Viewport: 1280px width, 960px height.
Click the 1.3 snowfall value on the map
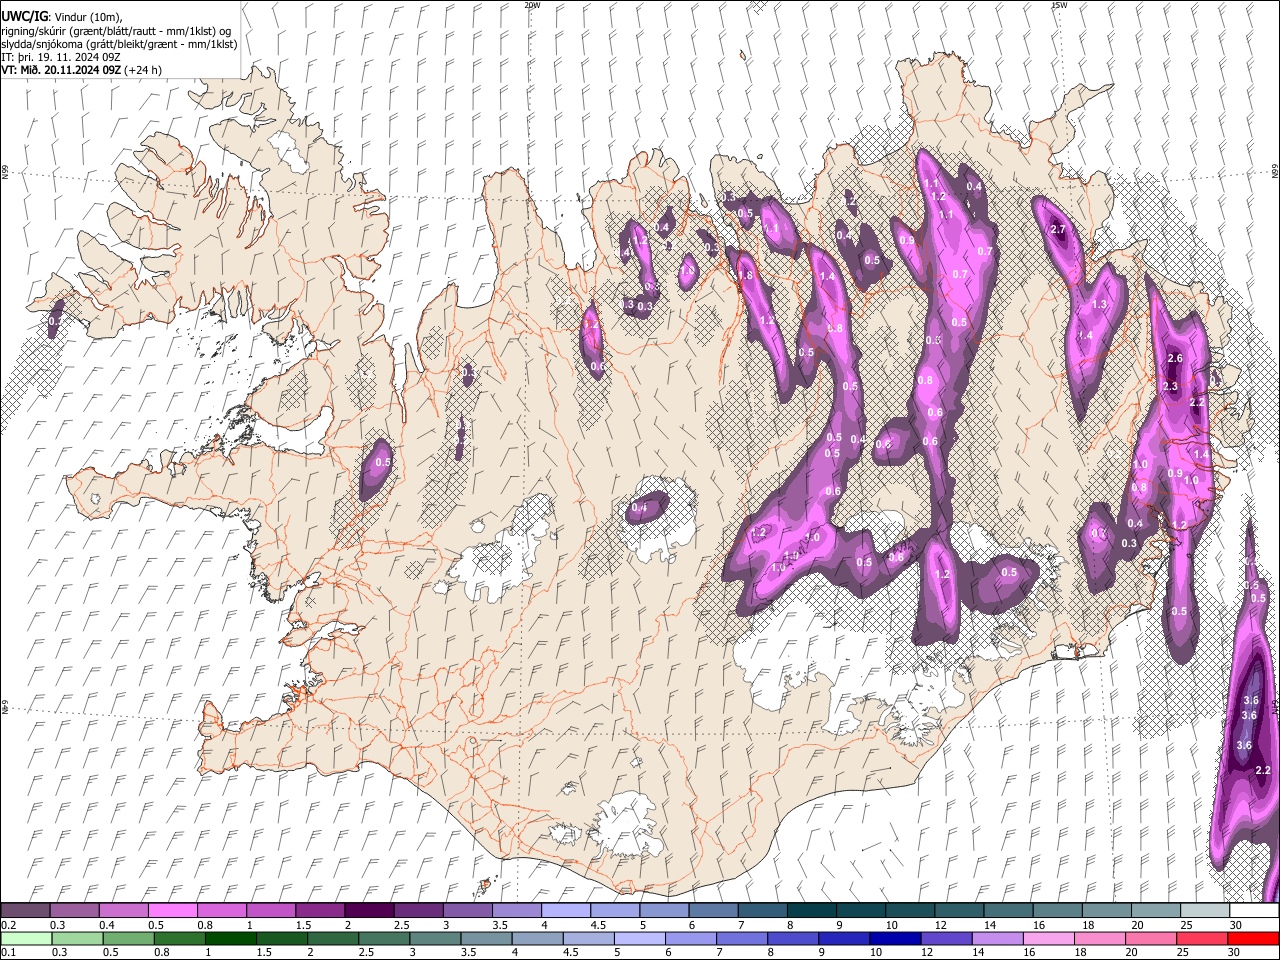click(x=1100, y=304)
